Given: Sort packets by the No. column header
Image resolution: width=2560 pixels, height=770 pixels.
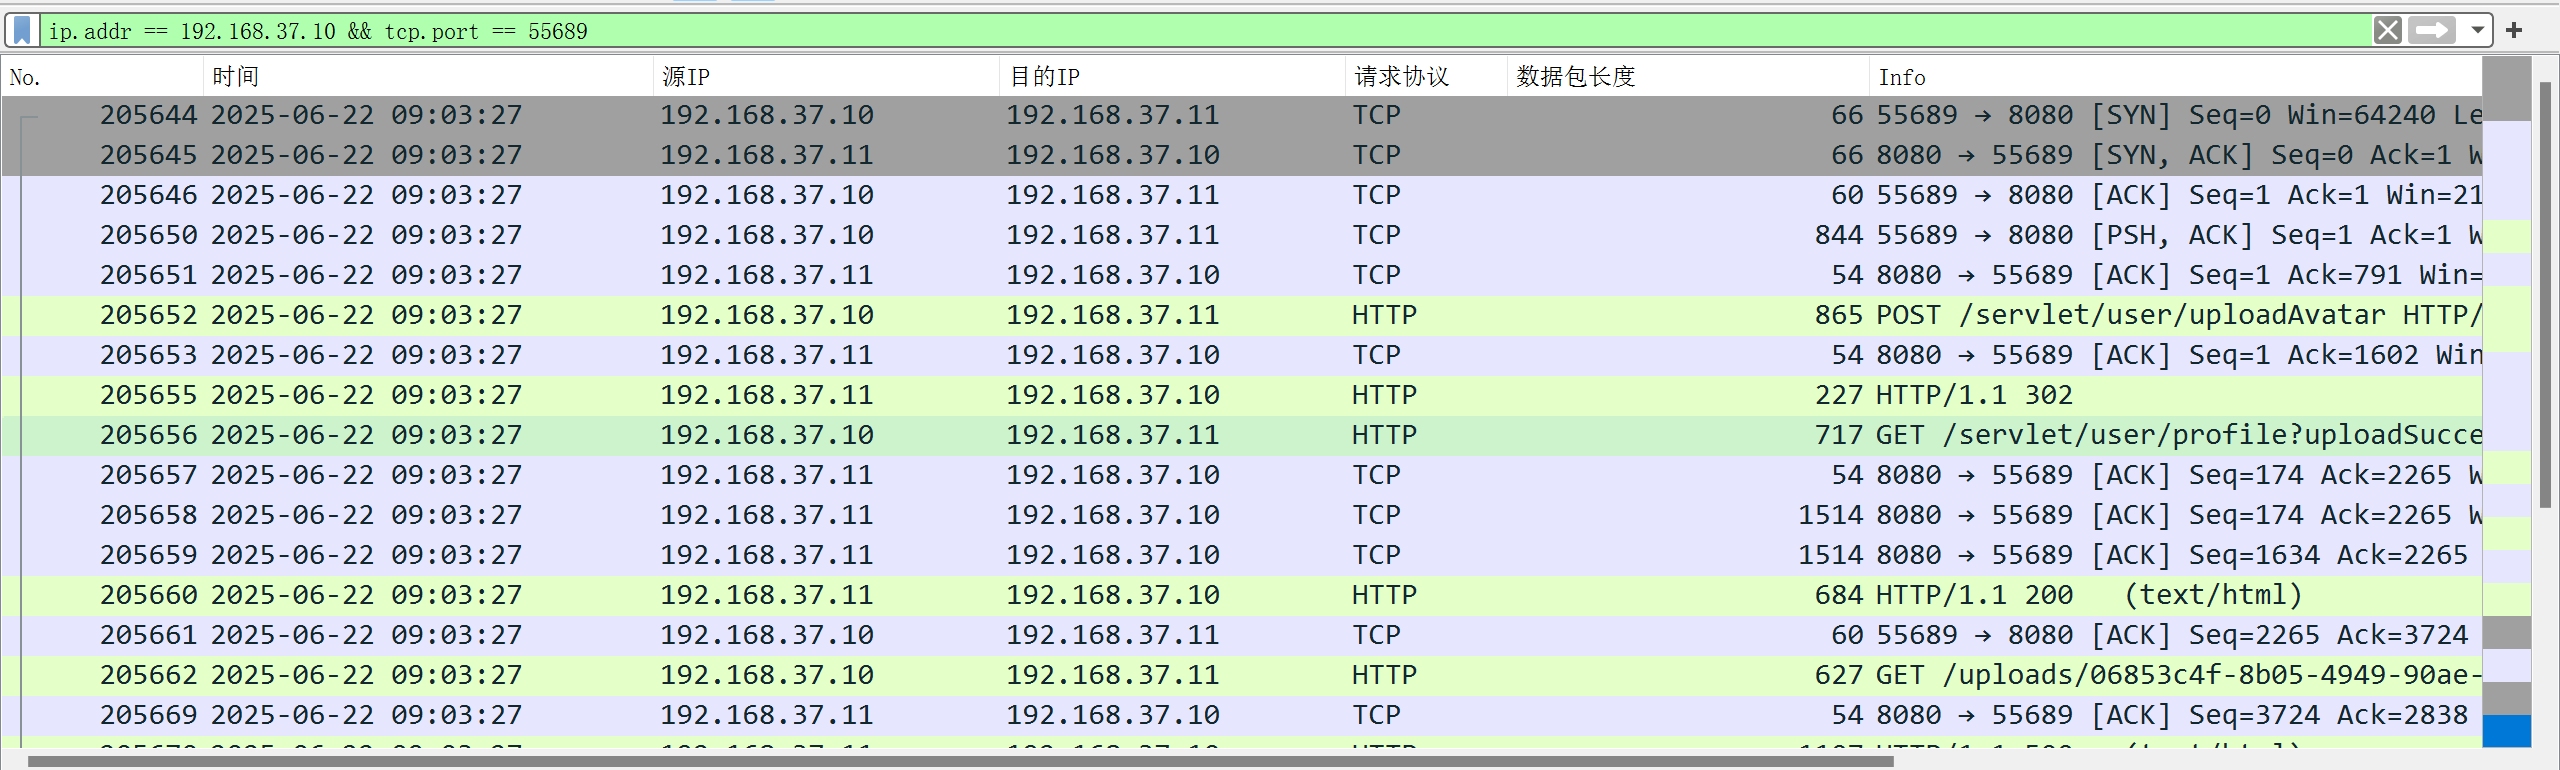Looking at the screenshot, I should click(100, 77).
